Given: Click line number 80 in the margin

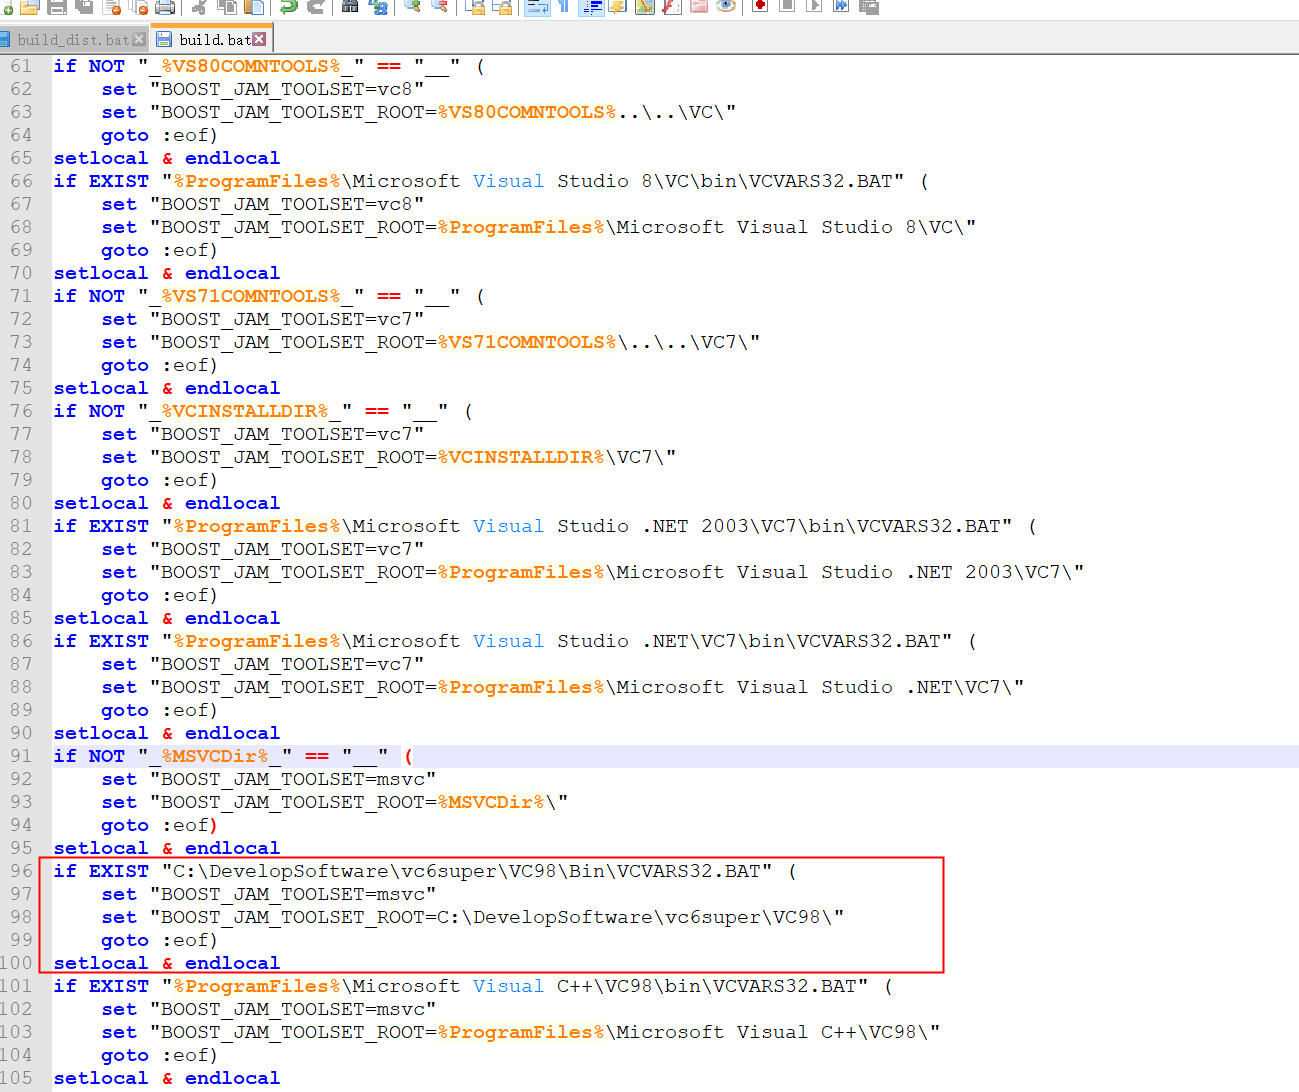Looking at the screenshot, I should click(x=21, y=503).
